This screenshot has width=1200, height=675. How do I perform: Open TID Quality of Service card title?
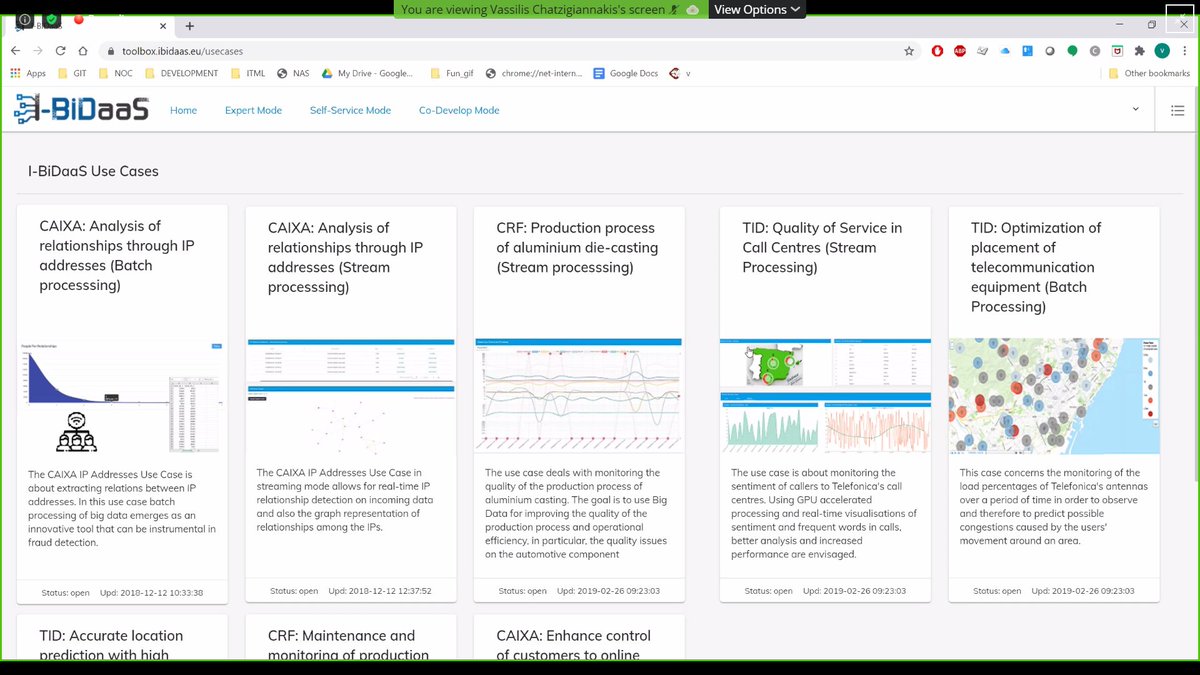click(822, 247)
